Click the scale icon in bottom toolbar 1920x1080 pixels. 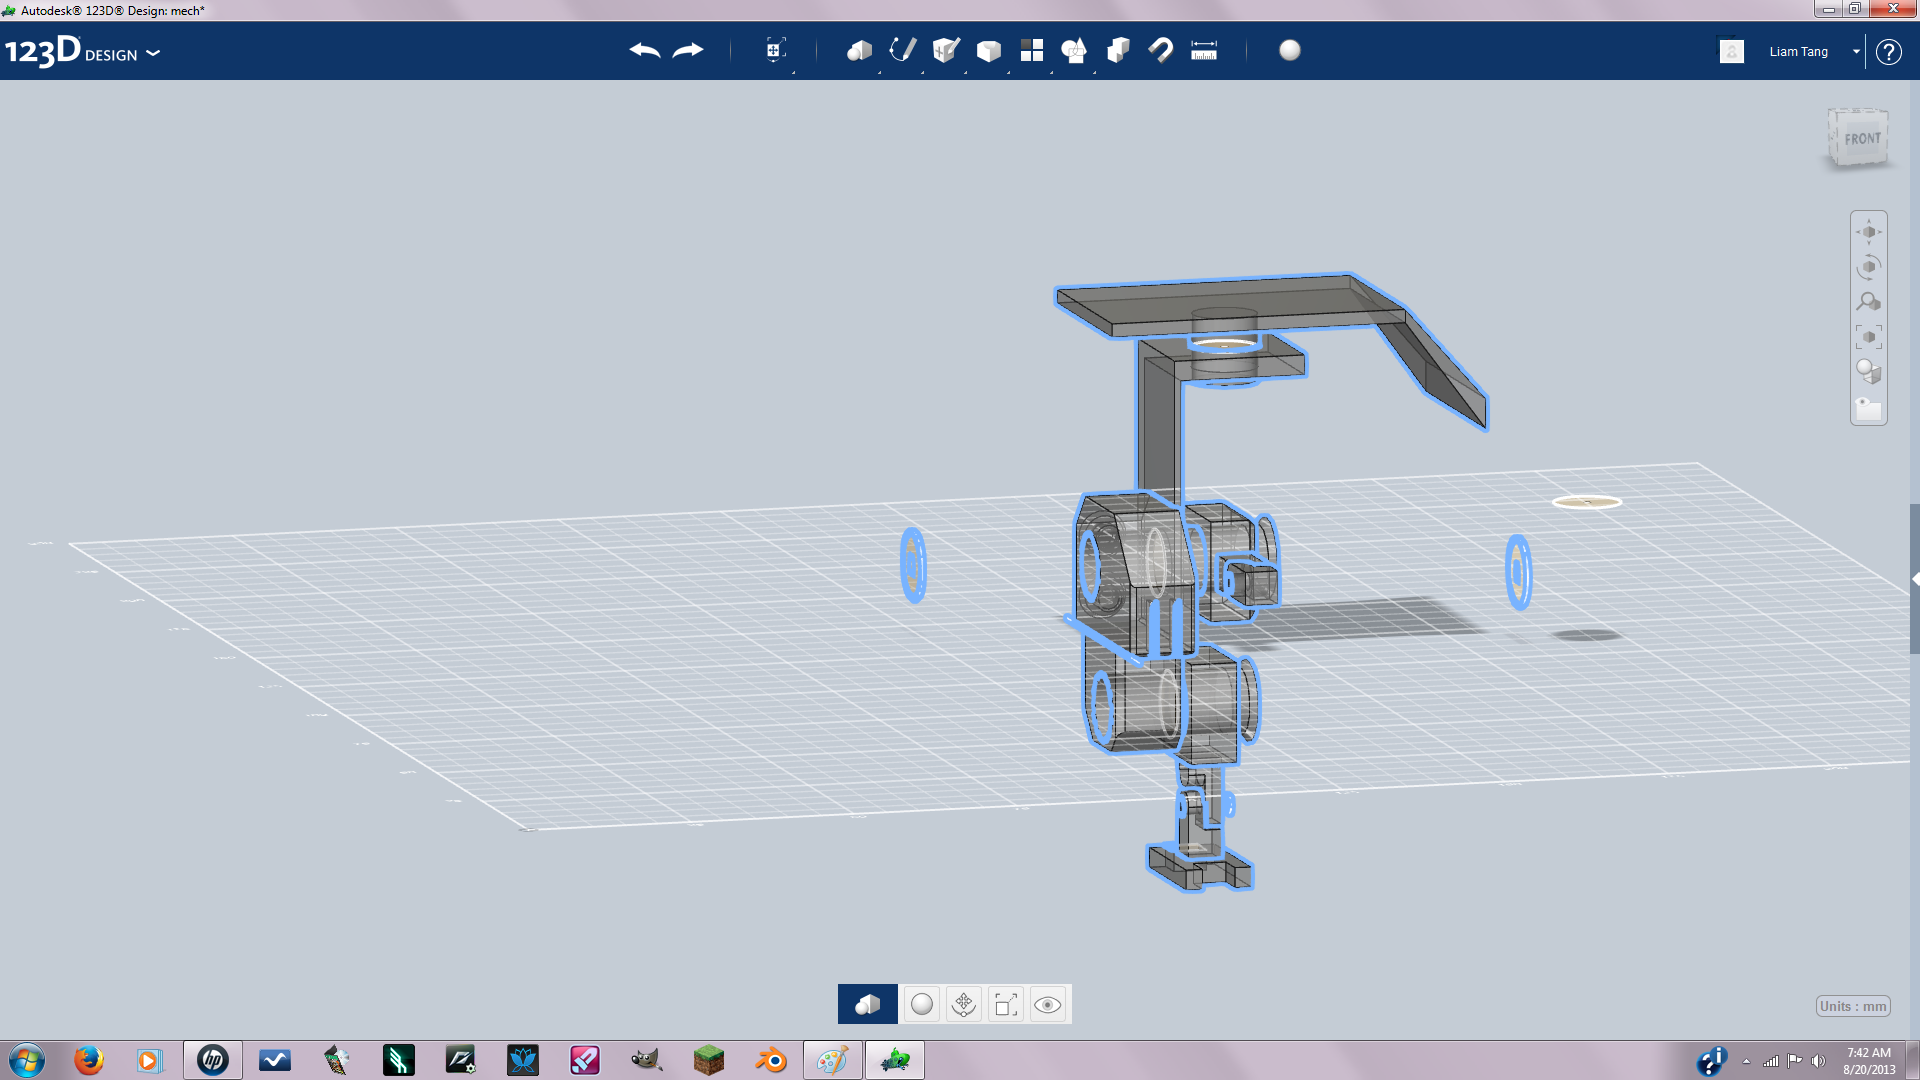click(1006, 1004)
